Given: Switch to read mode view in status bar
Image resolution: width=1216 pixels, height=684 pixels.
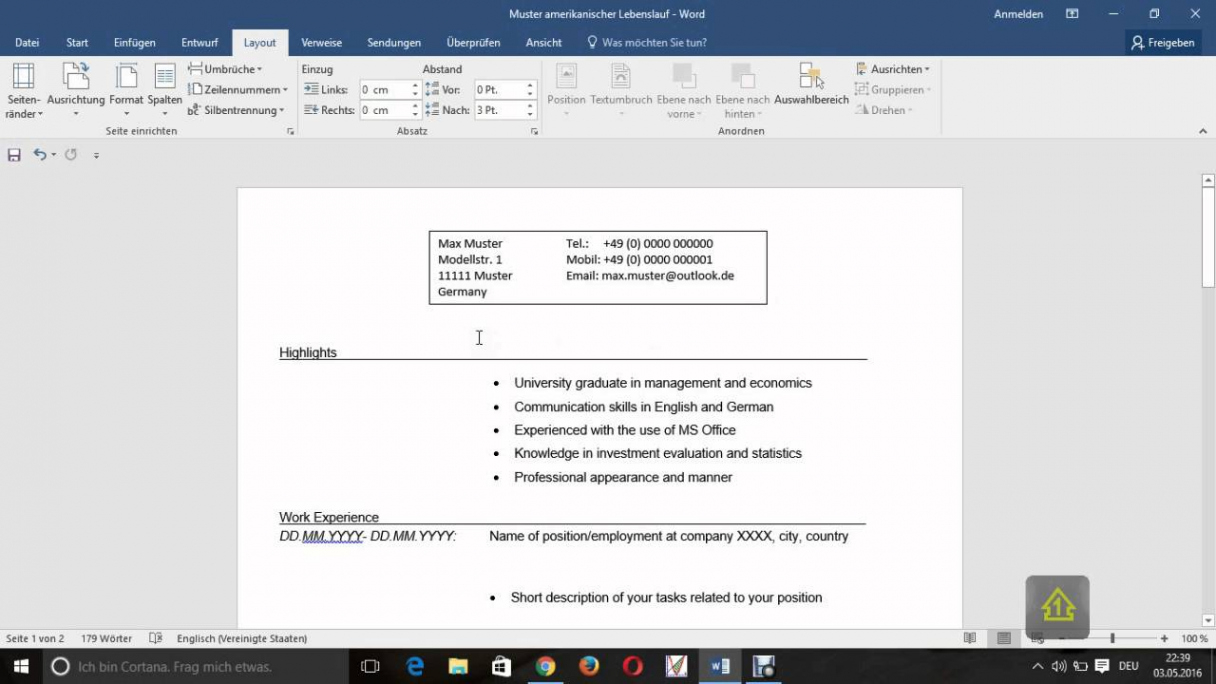Looking at the screenshot, I should pyautogui.click(x=969, y=638).
